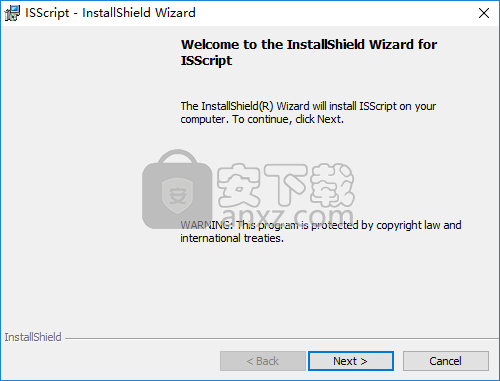This screenshot has width=500, height=381.
Task: Click the installer icon in the title bar
Action: point(12,13)
